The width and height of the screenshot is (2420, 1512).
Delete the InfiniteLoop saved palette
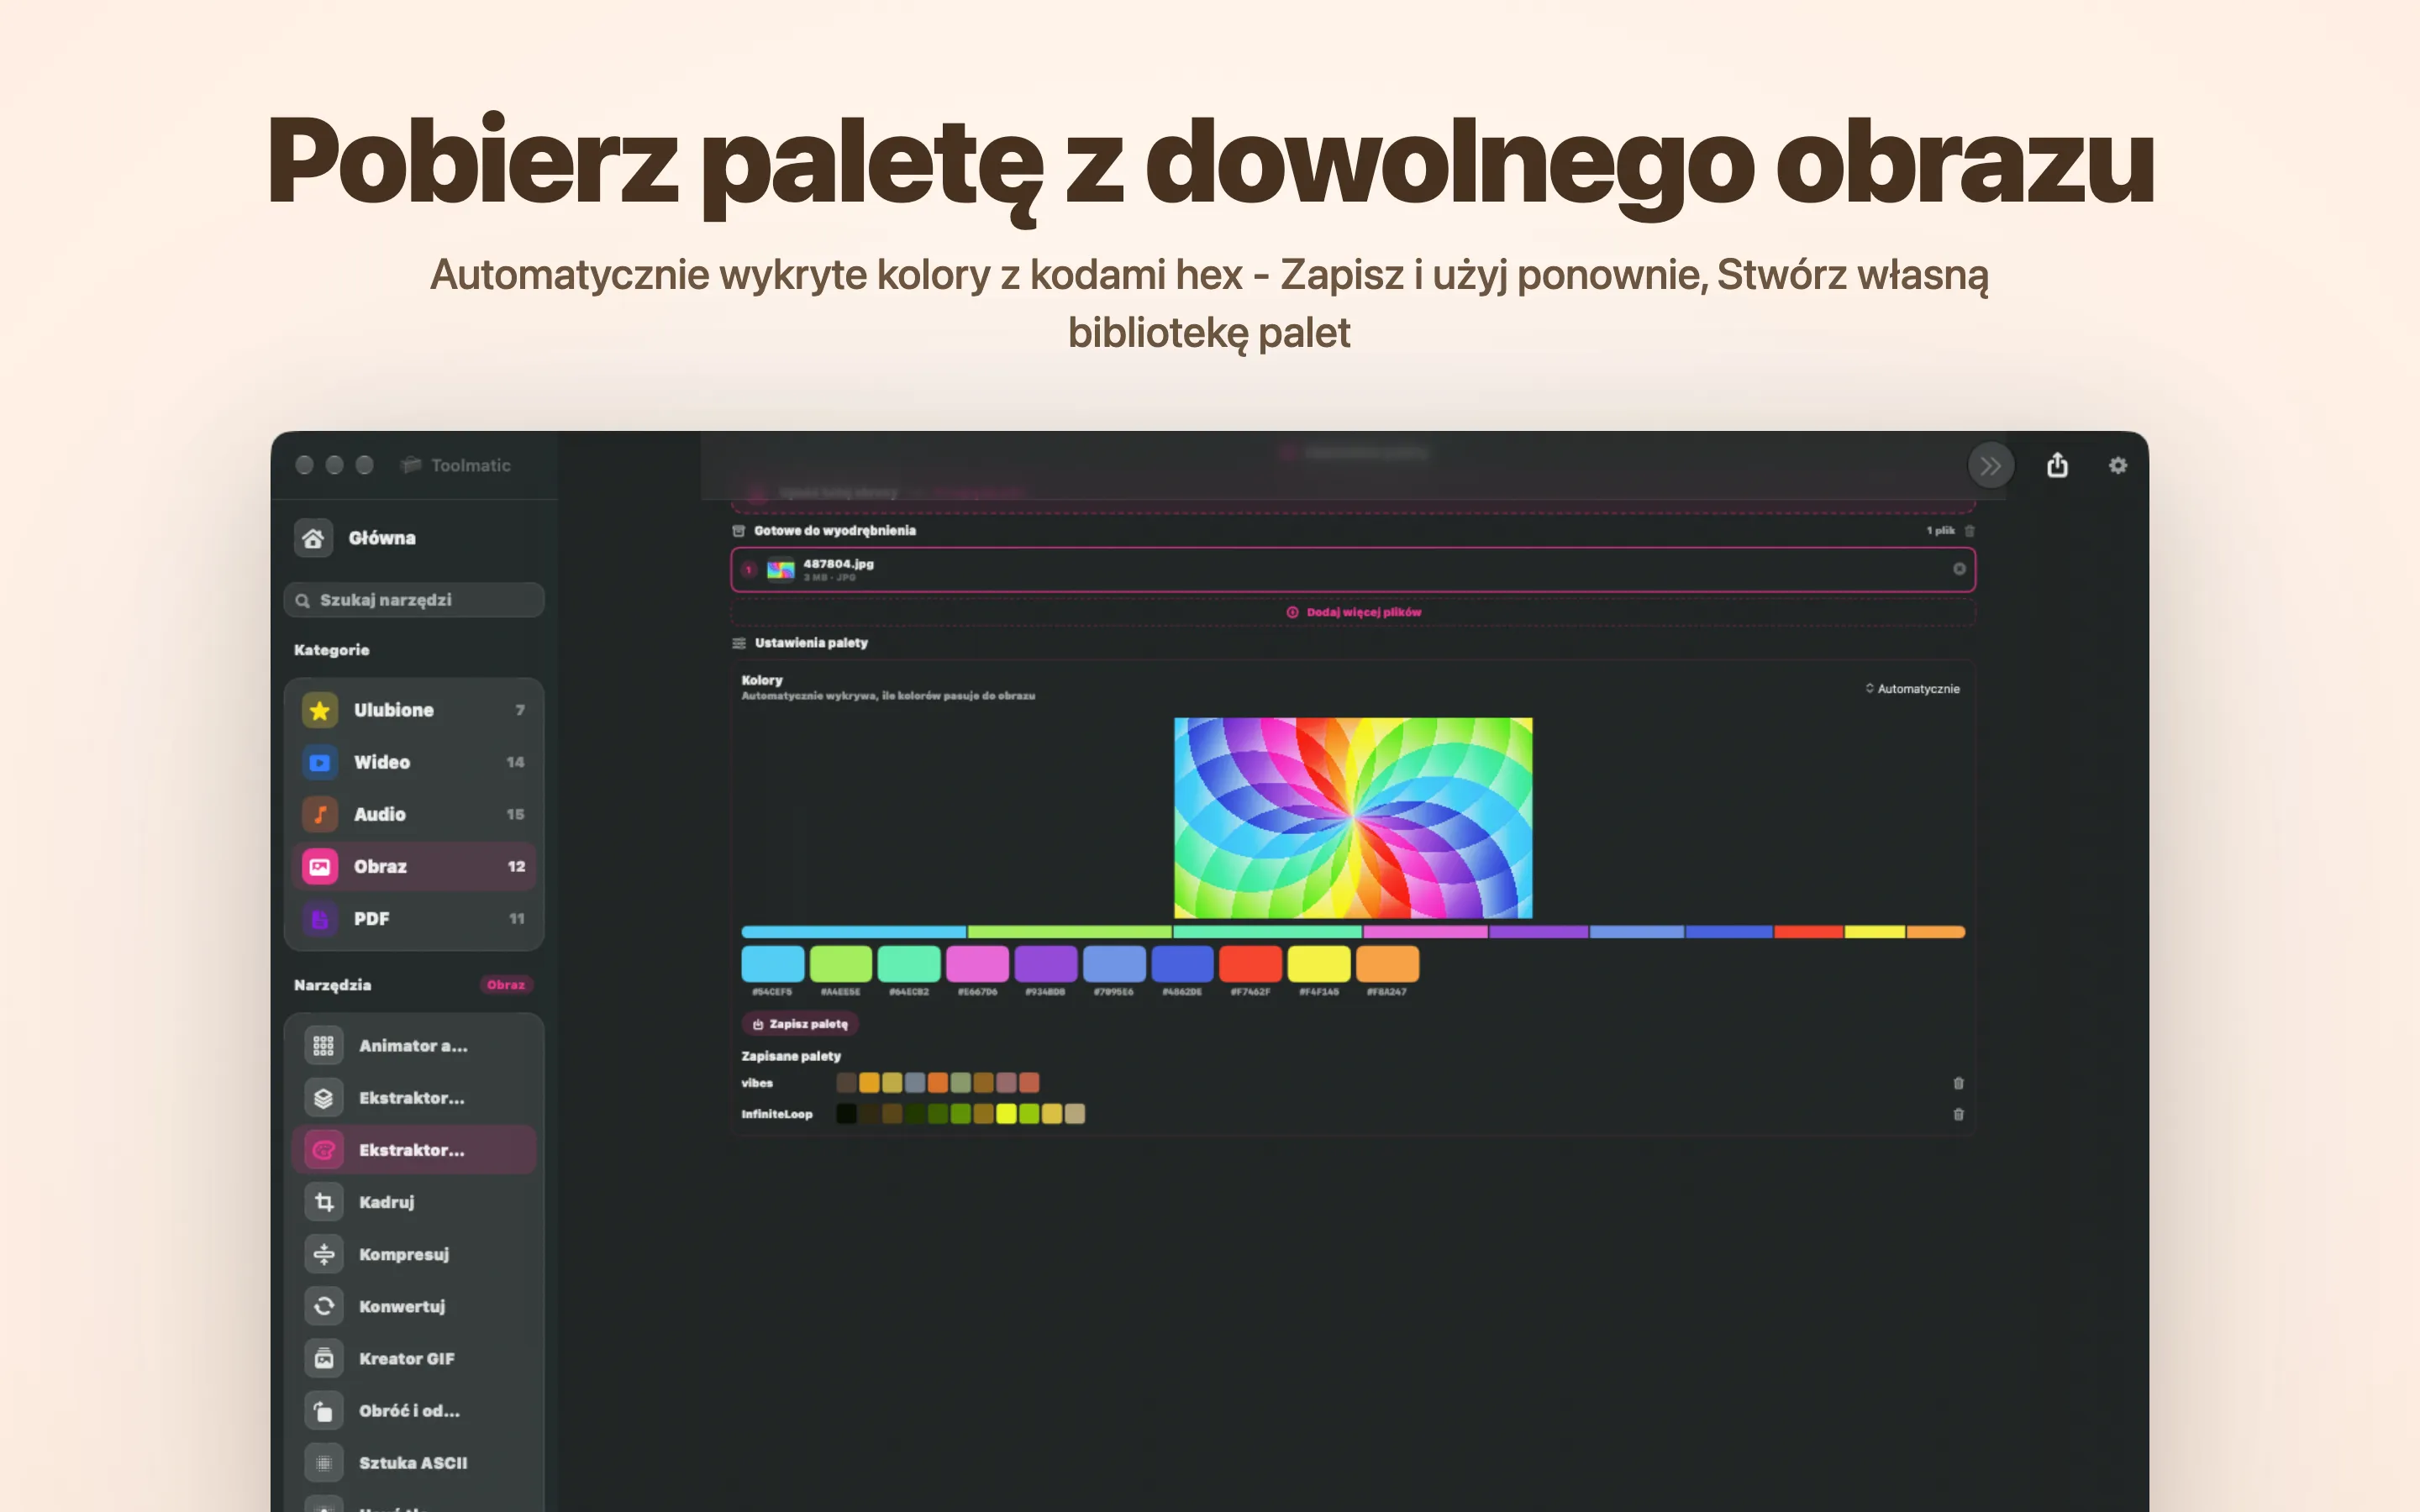(x=1958, y=1114)
